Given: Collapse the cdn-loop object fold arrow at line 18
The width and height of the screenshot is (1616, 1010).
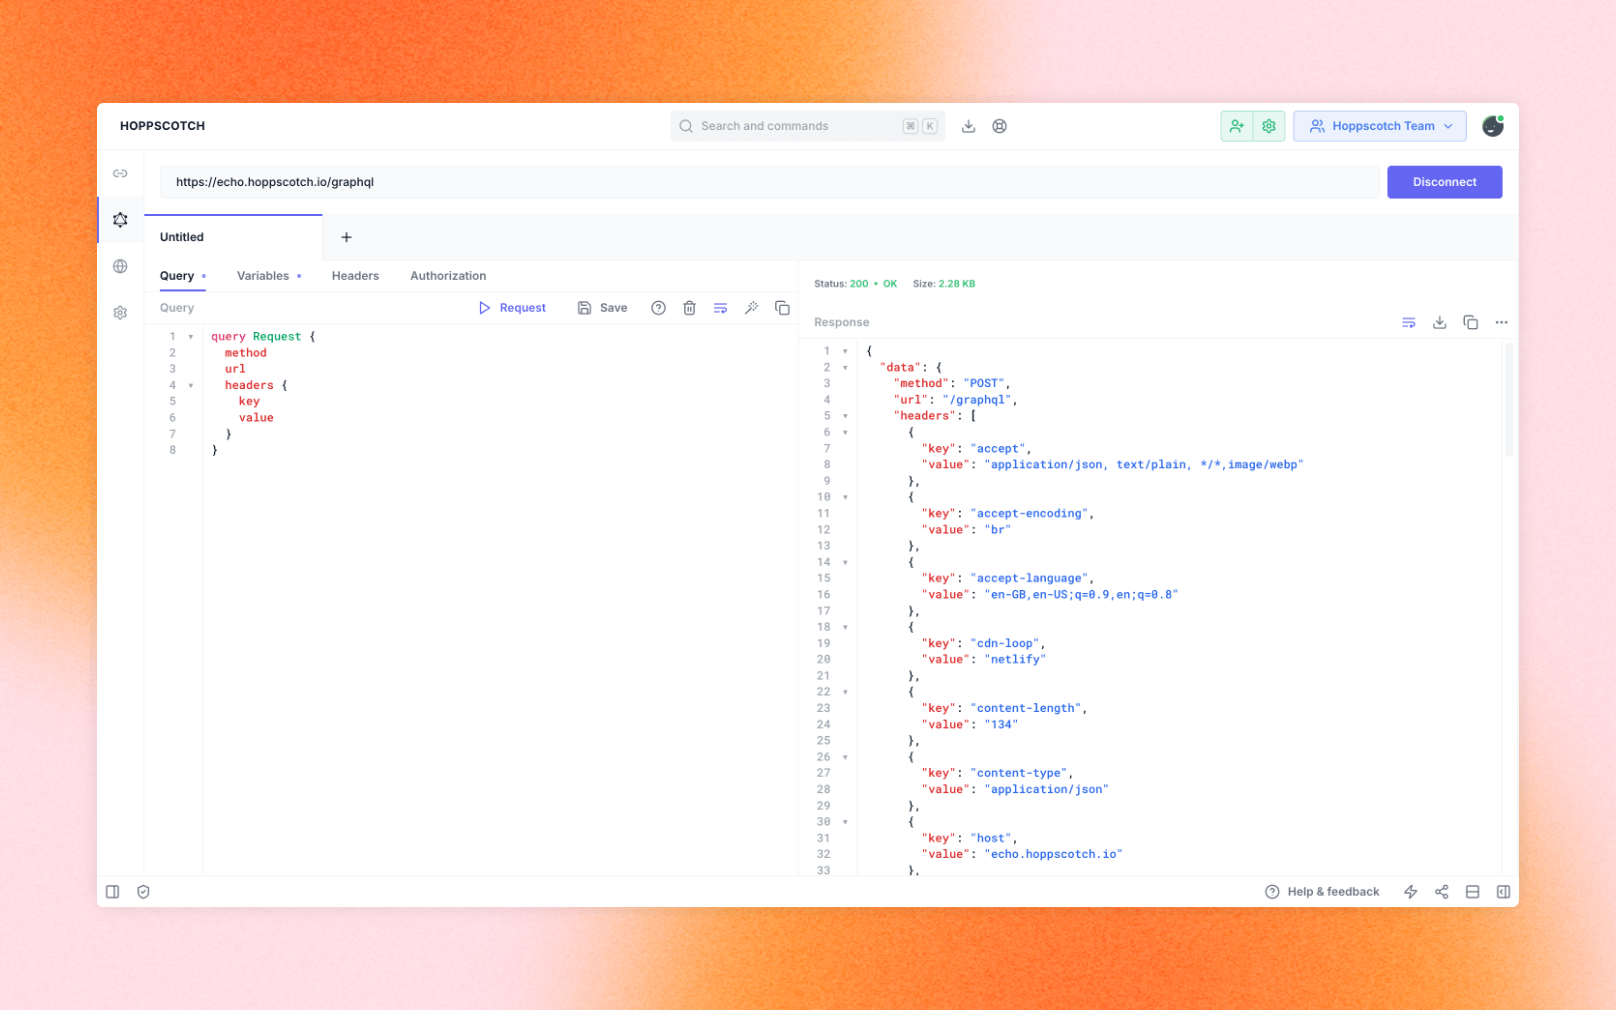Looking at the screenshot, I should [845, 627].
